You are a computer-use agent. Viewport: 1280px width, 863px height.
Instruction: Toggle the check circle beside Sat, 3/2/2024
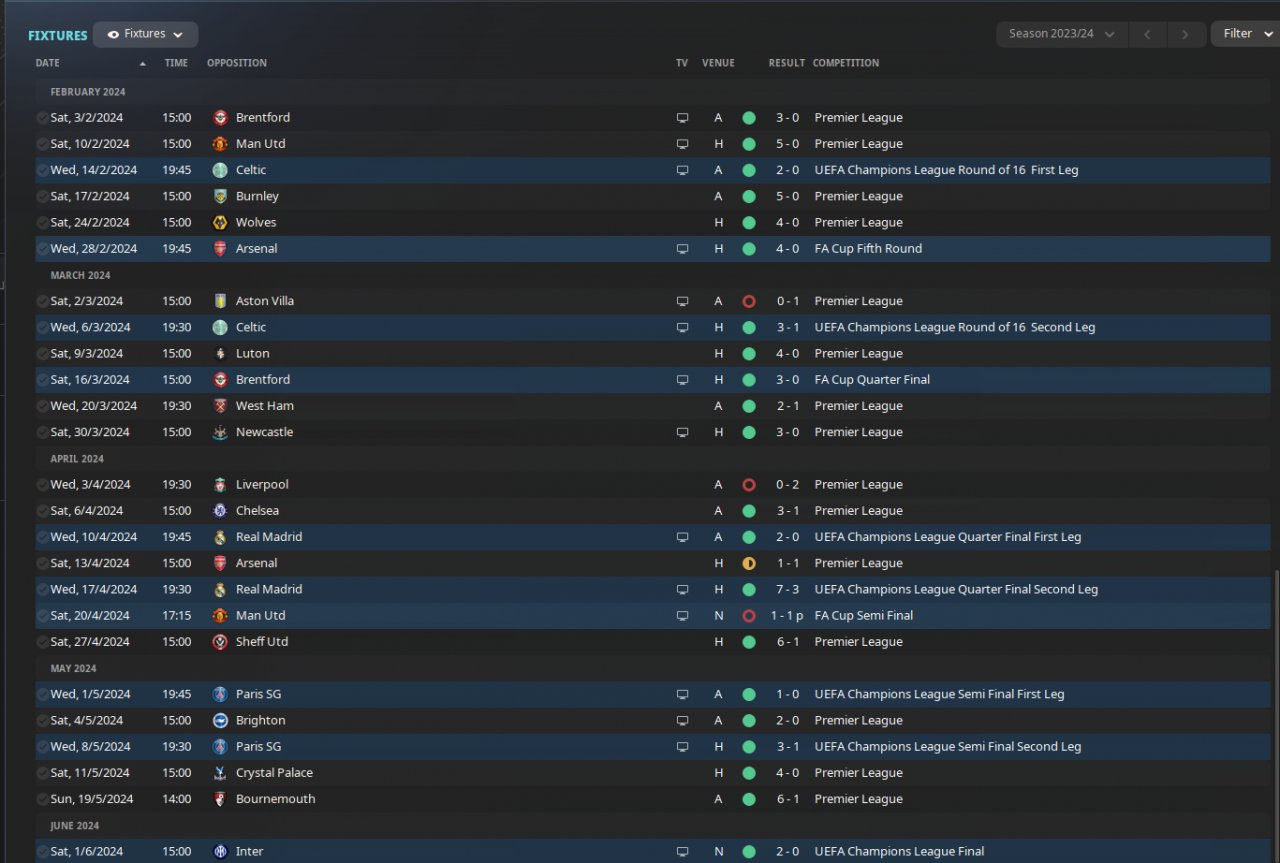click(x=42, y=118)
